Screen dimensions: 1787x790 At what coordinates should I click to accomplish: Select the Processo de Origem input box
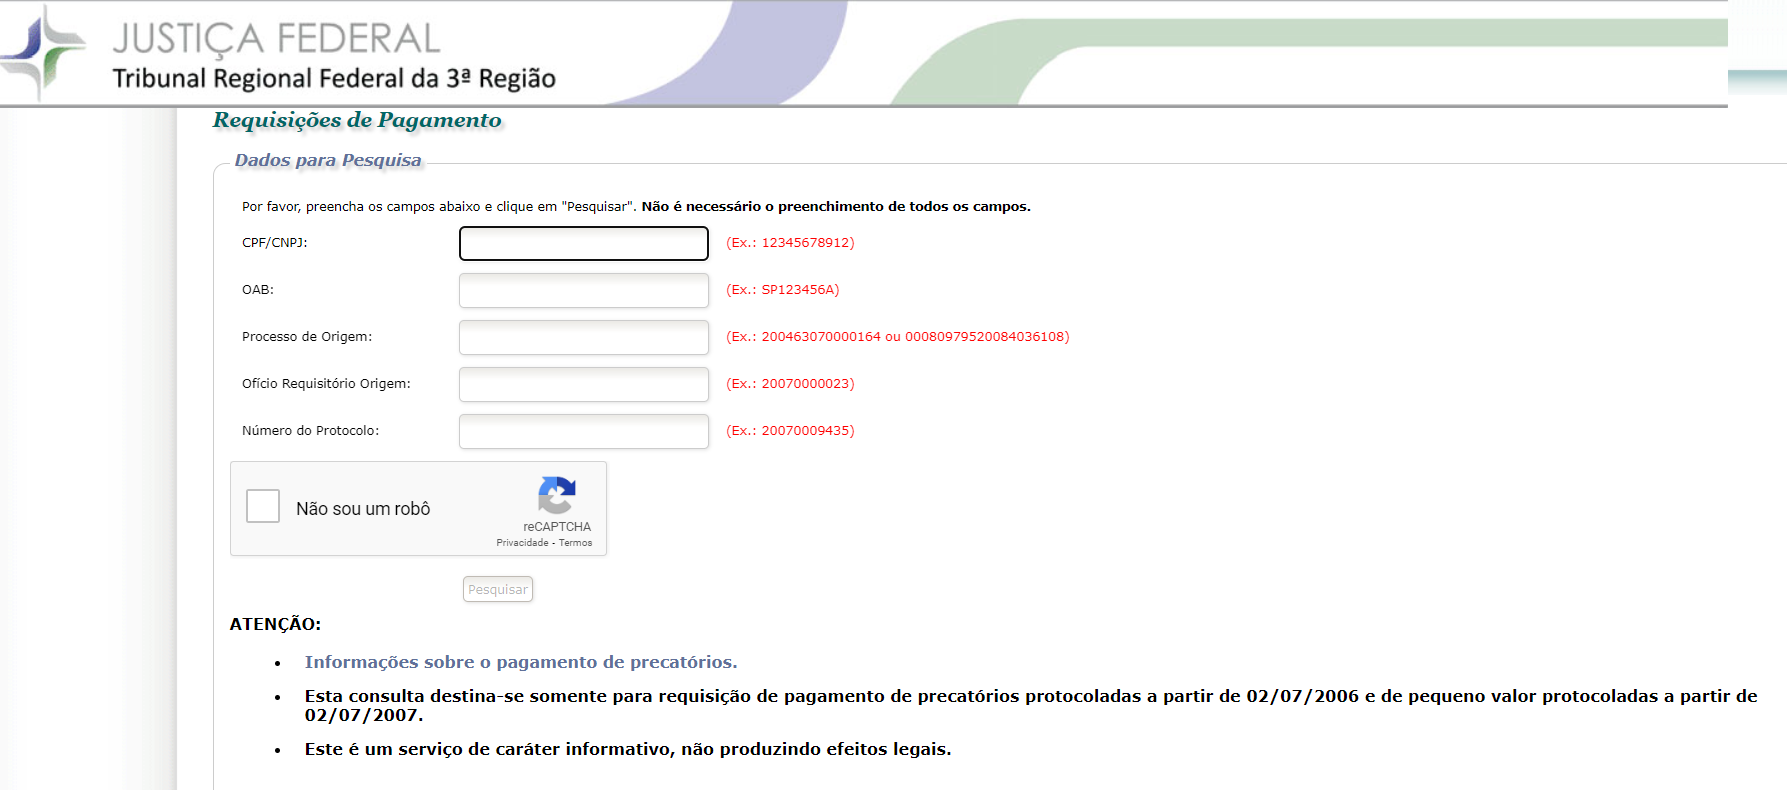[583, 337]
